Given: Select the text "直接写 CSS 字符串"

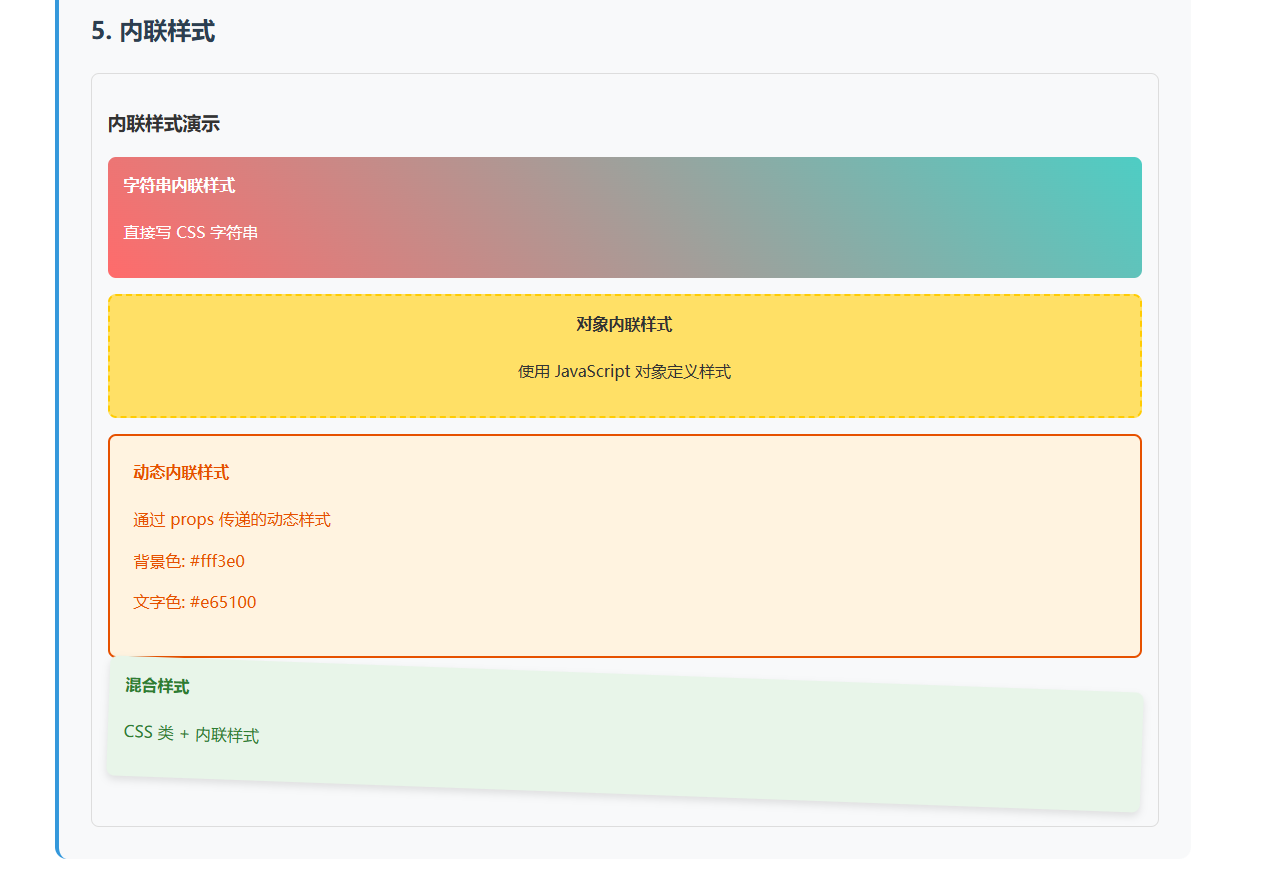Looking at the screenshot, I should pos(191,232).
